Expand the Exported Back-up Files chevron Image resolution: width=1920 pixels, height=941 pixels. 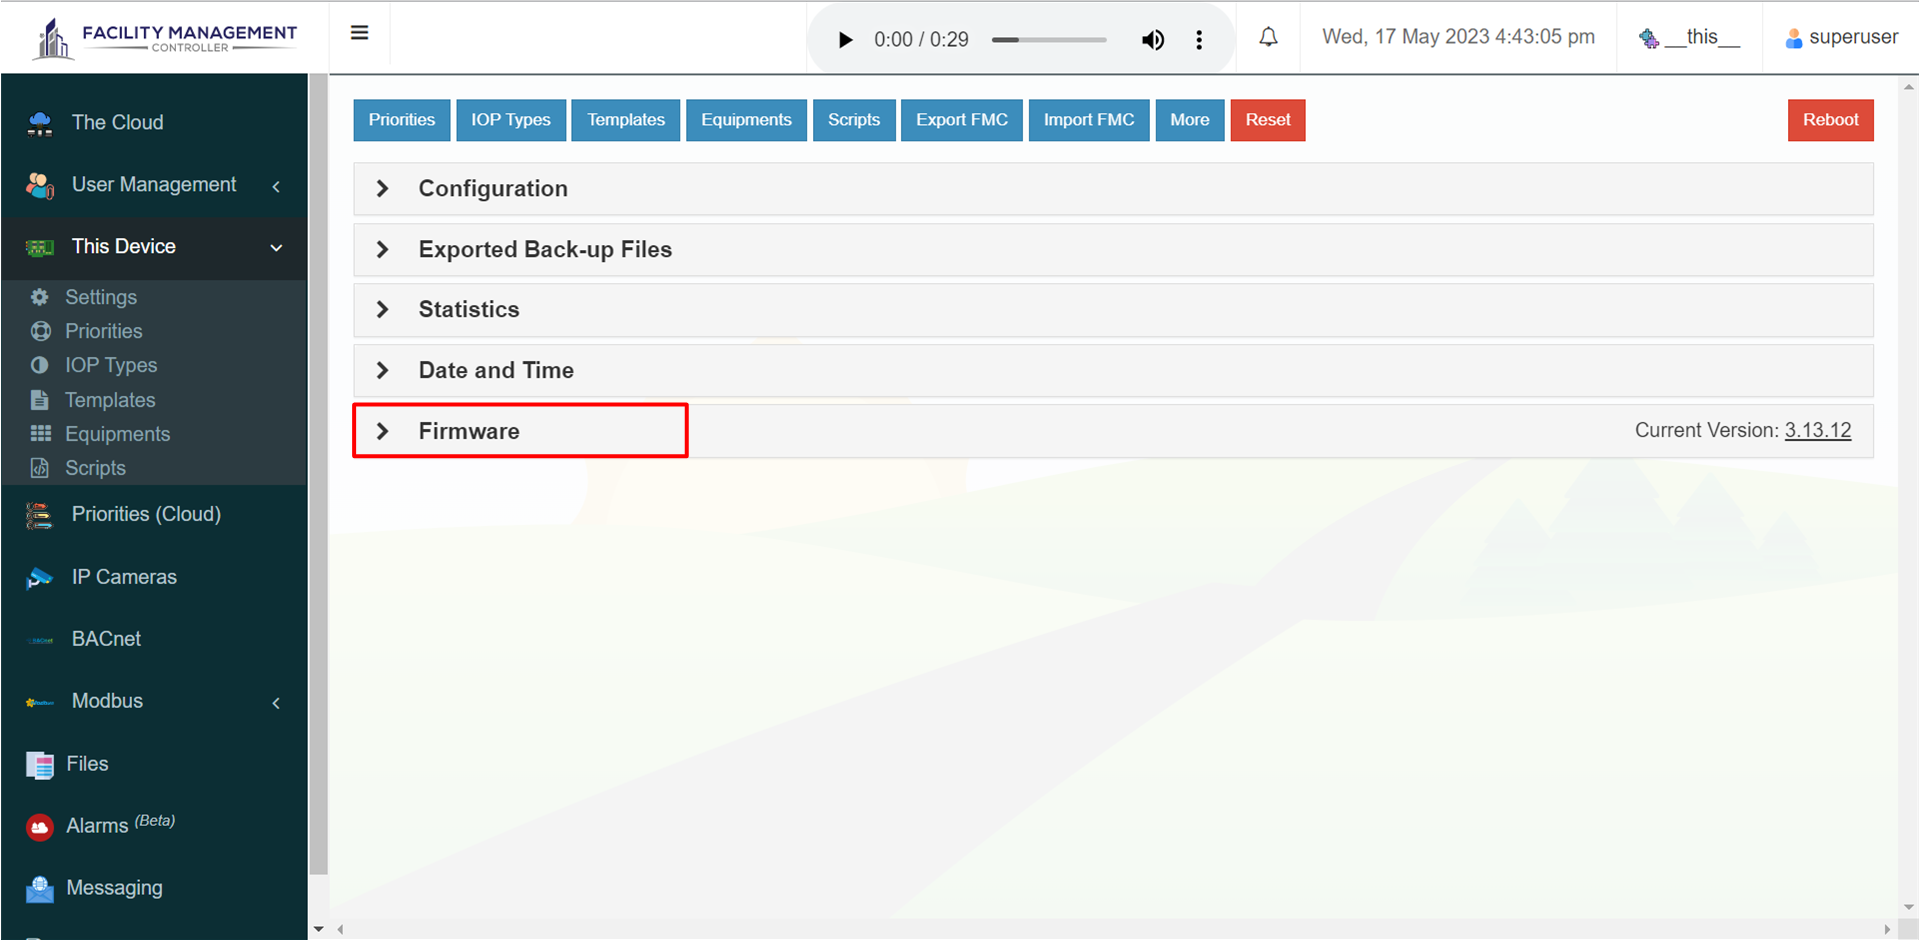point(382,250)
